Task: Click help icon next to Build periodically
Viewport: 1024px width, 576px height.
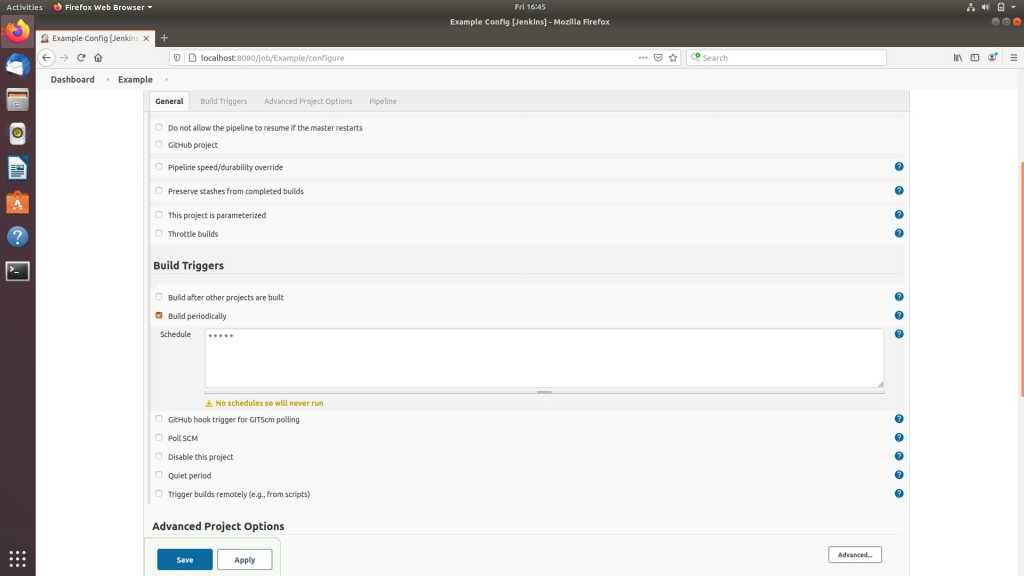Action: coord(898,316)
